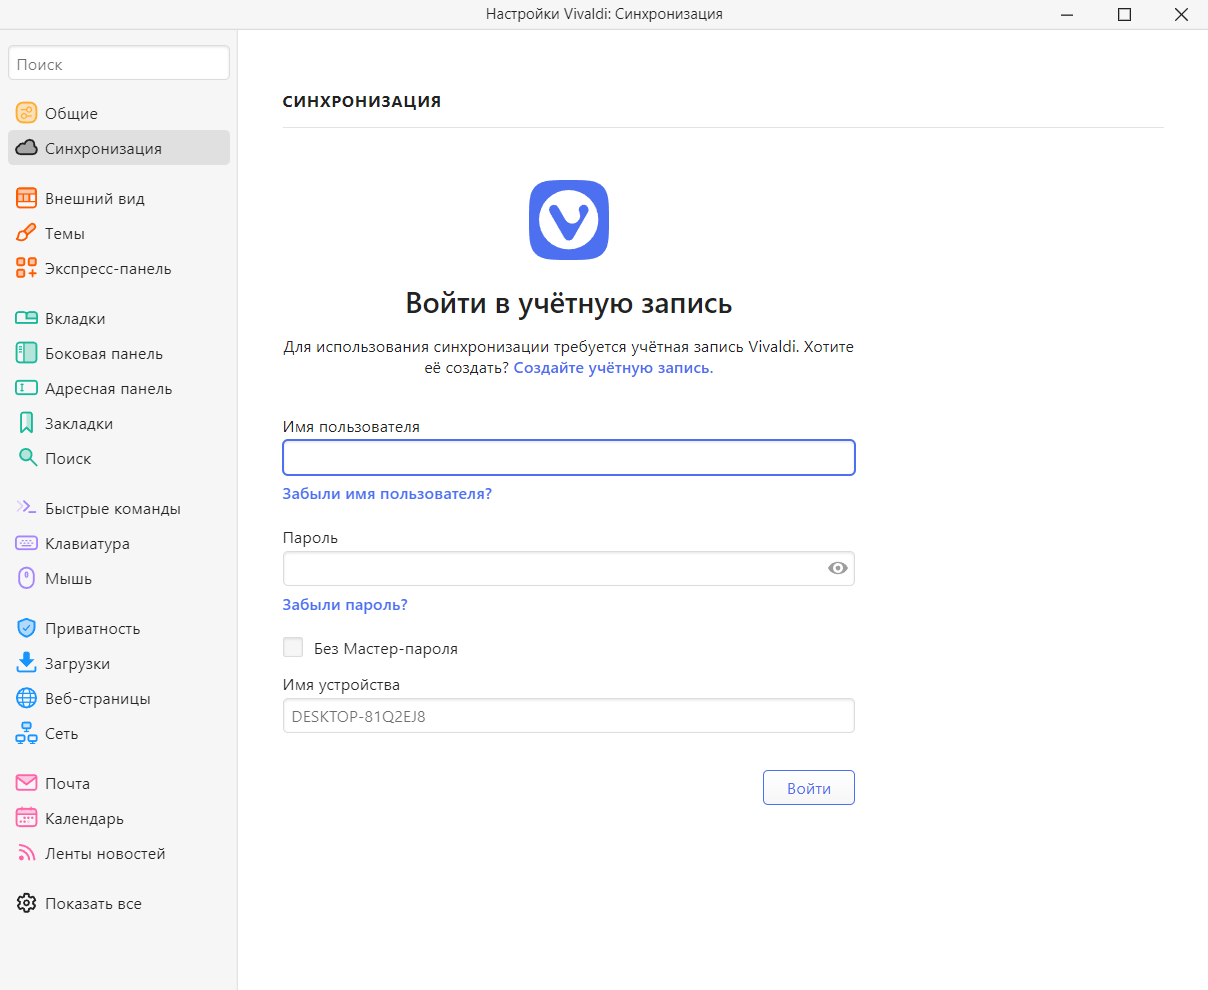Viewport: 1208px width, 990px height.
Task: Click the cloud Синхронизация icon
Action: pyautogui.click(x=26, y=148)
